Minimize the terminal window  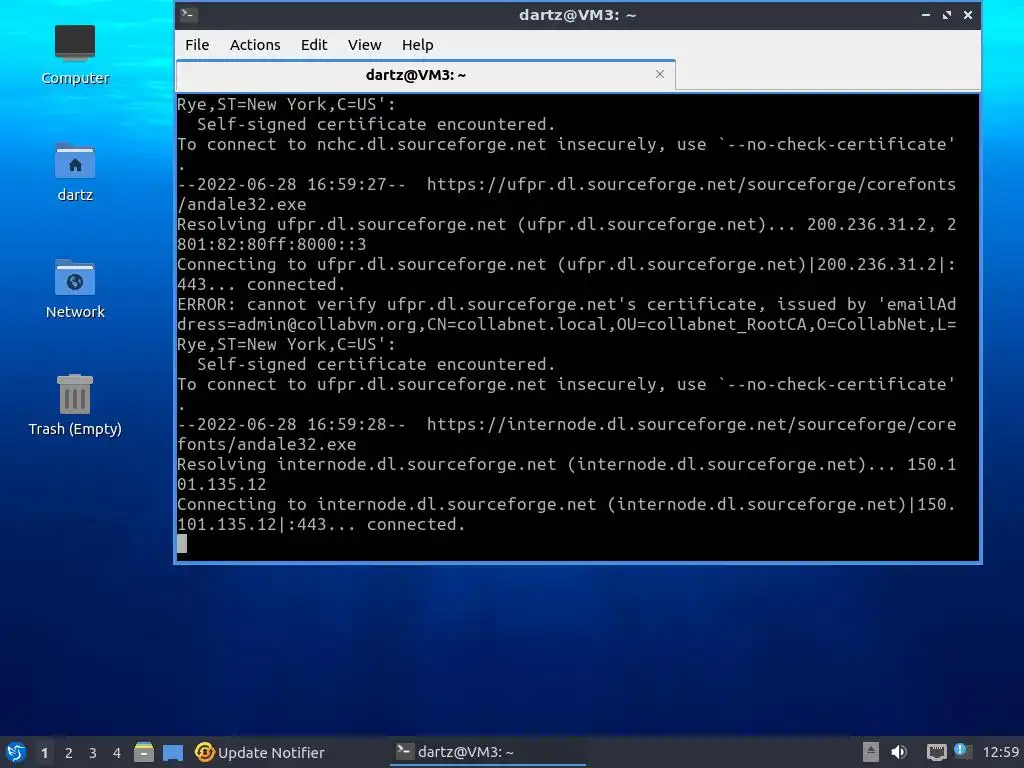[x=926, y=14]
